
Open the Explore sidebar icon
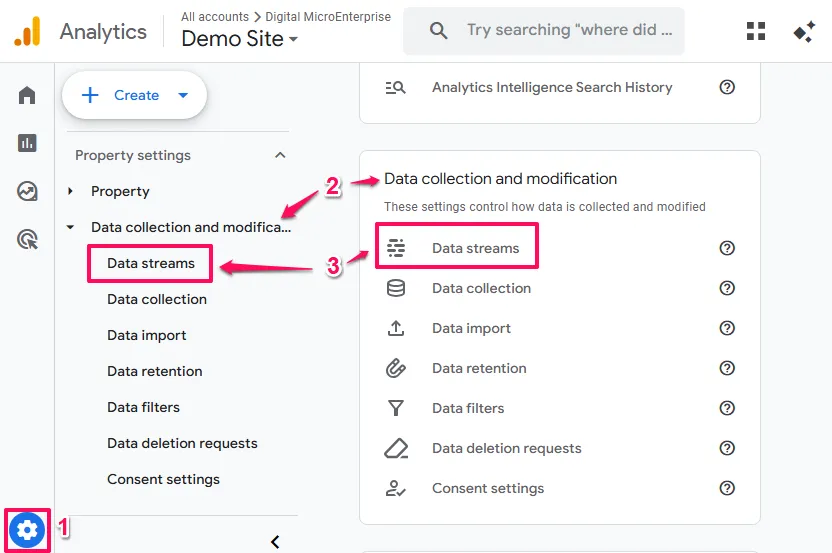pos(27,191)
